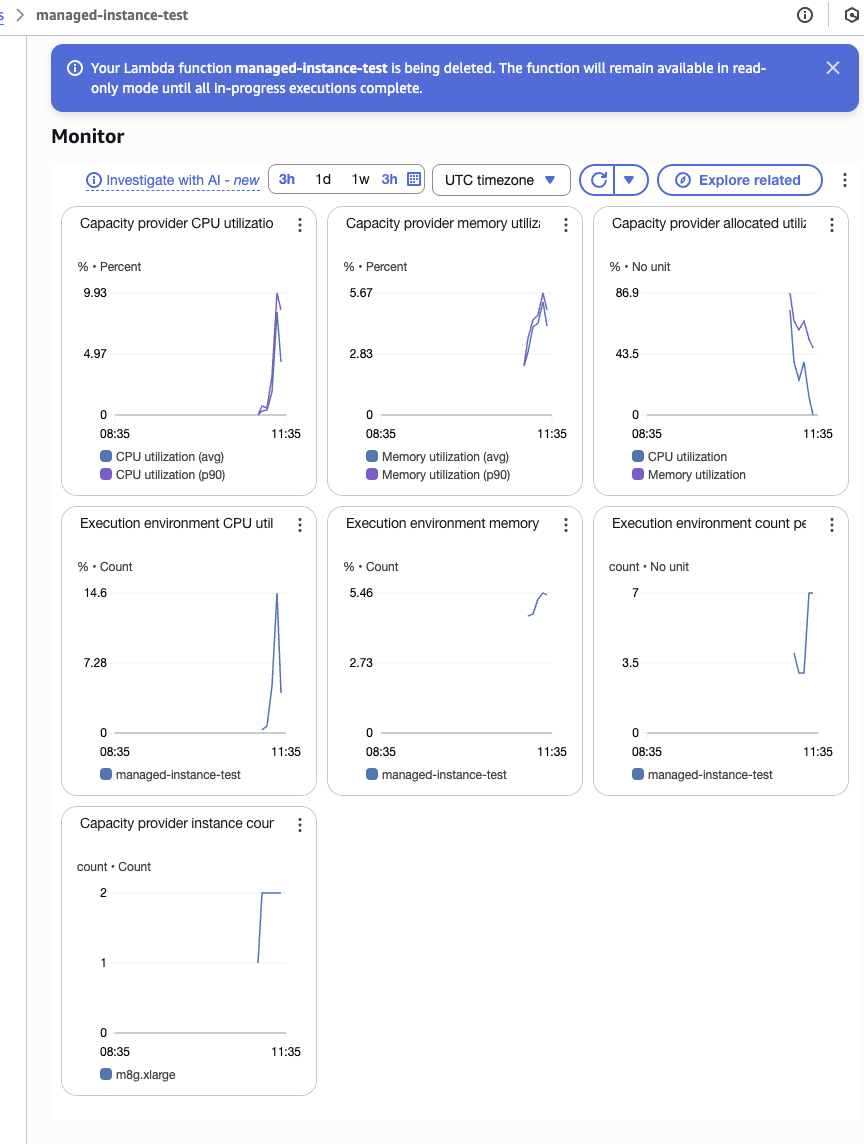Dismiss the function deletion notification banner
This screenshot has width=864, height=1144.
832,68
